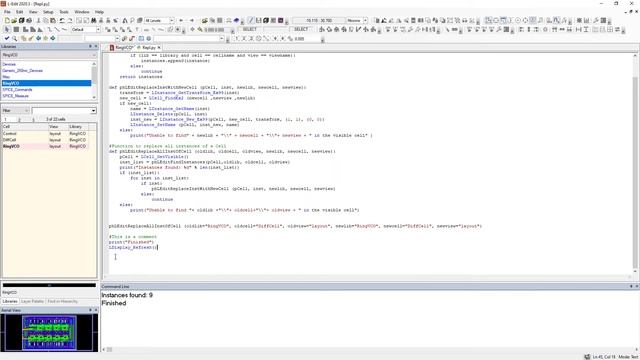Open the Edit menu
Image resolution: width=640 pixels, height=360 pixels.
click(20, 12)
